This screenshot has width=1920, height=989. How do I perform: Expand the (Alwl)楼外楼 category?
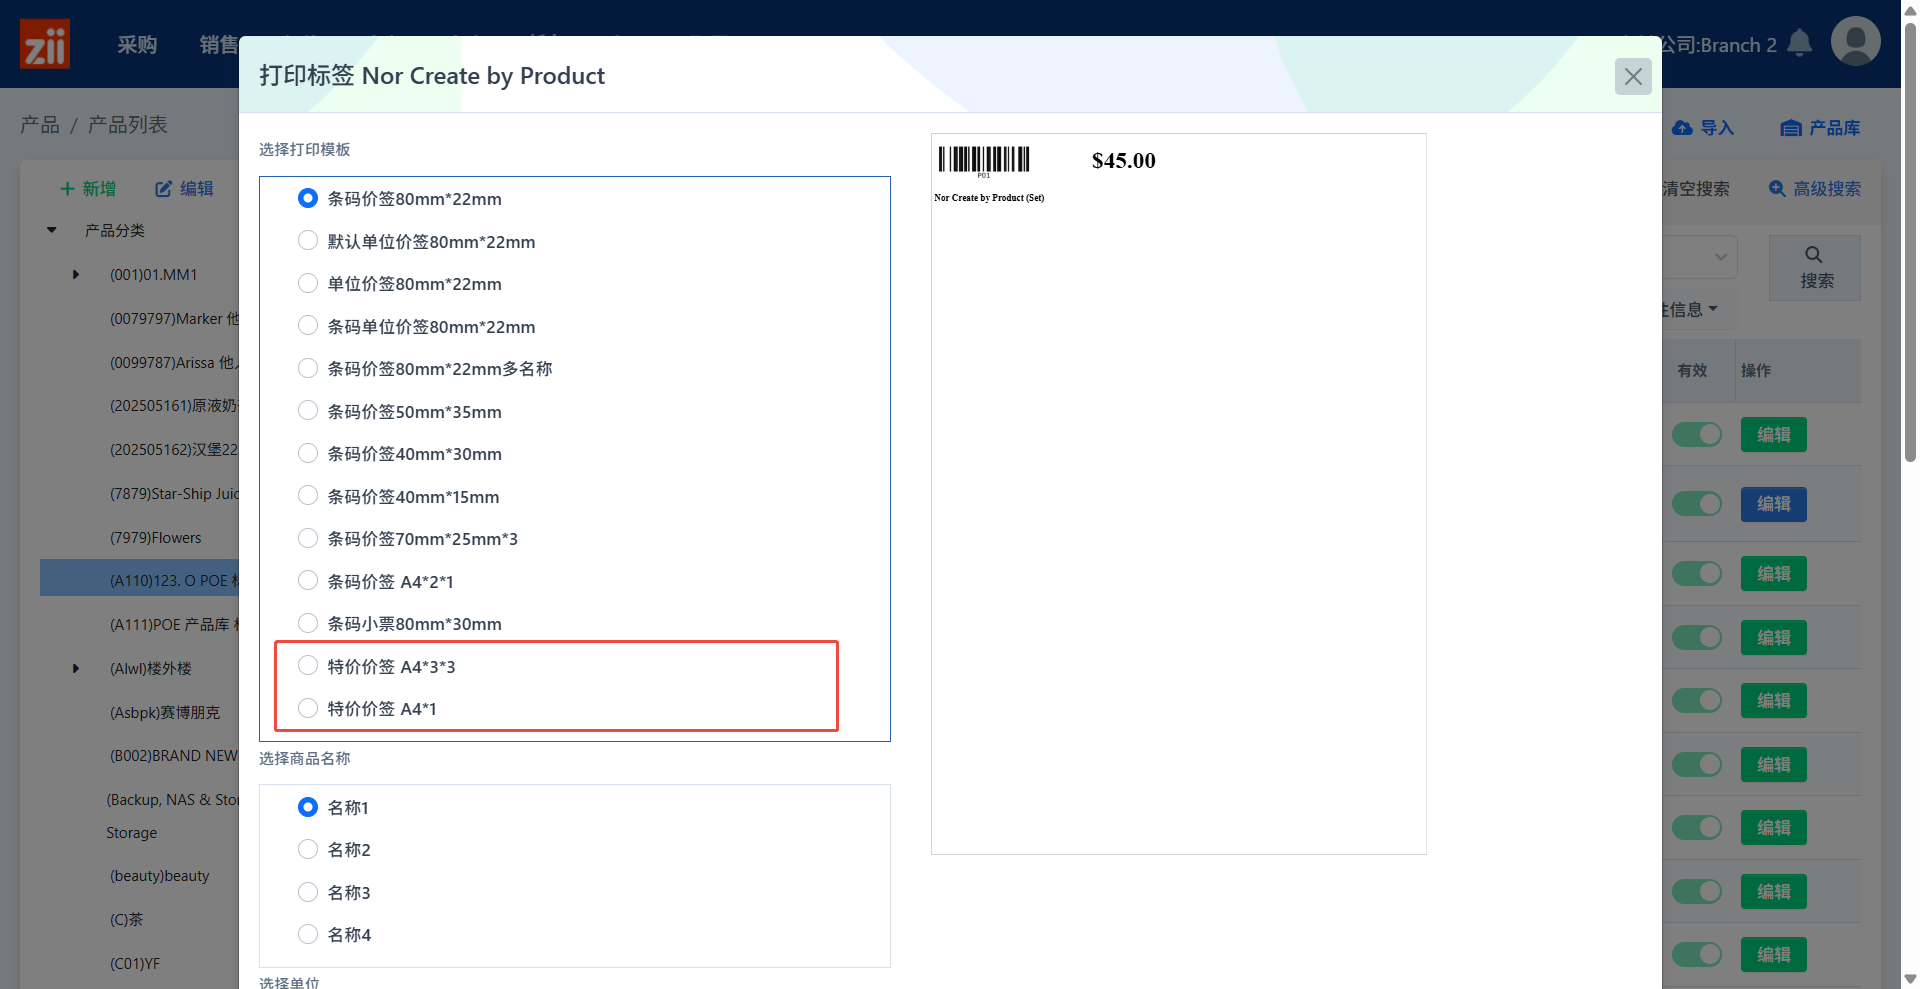point(76,669)
